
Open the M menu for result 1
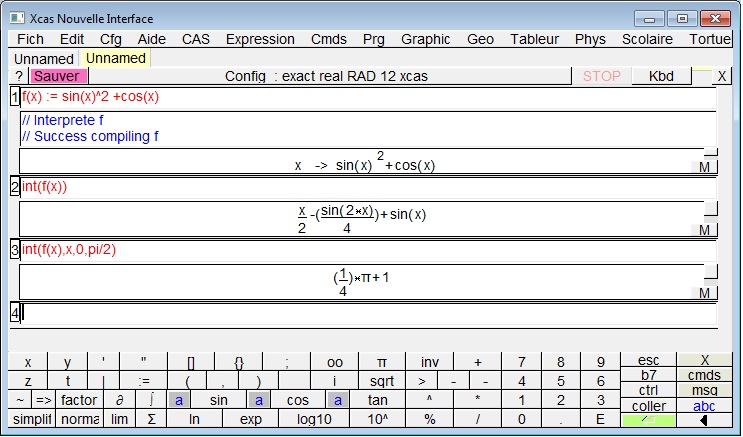[x=704, y=167]
